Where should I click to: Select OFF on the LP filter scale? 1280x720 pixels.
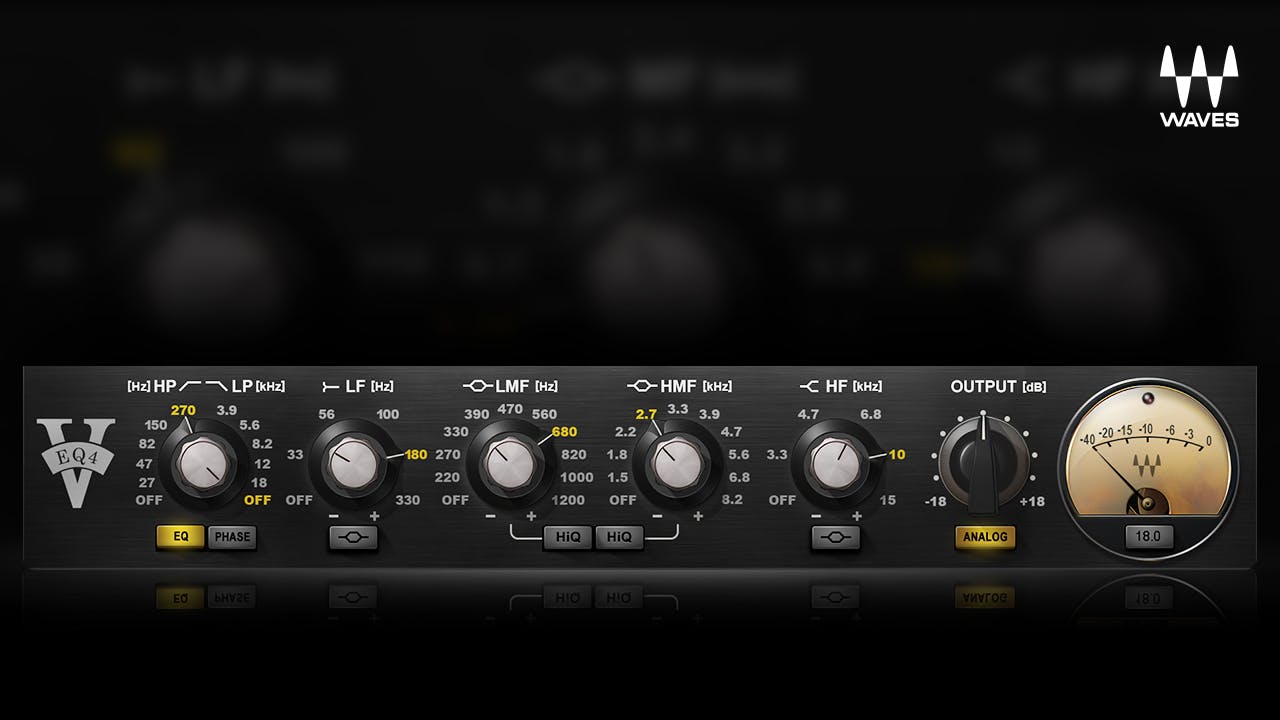click(x=257, y=500)
